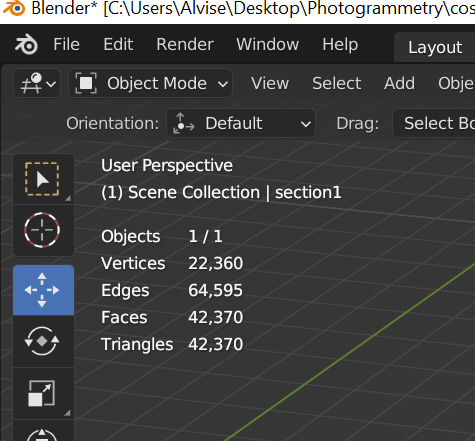Open the Help menu

(x=340, y=44)
